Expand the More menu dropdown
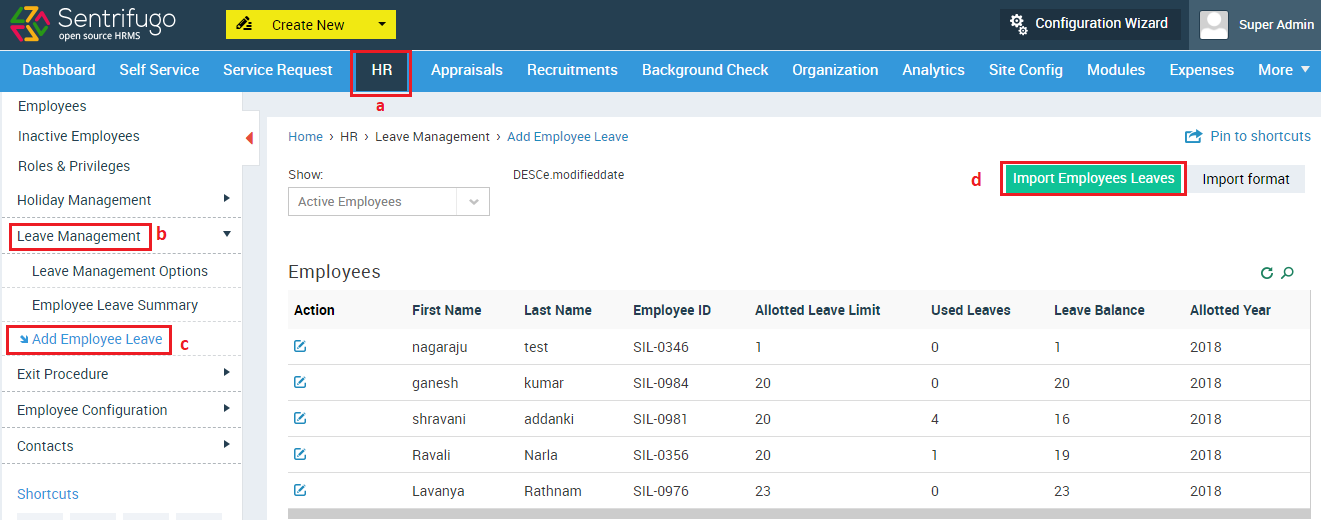The width and height of the screenshot is (1321, 520). [x=1284, y=70]
